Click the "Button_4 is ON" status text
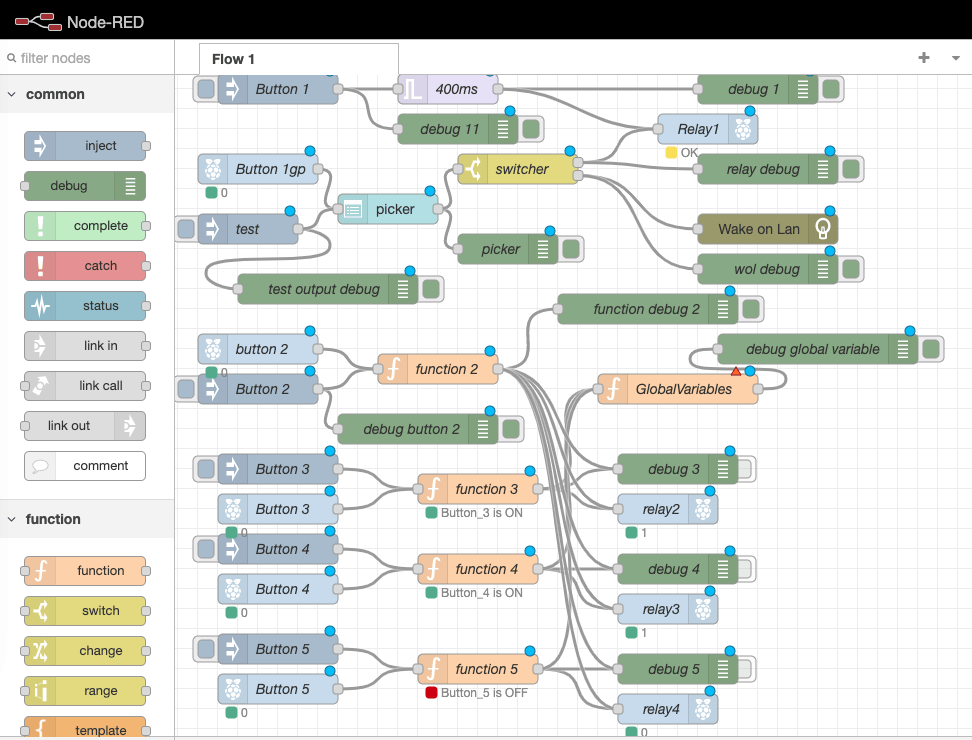972x740 pixels. point(482,593)
